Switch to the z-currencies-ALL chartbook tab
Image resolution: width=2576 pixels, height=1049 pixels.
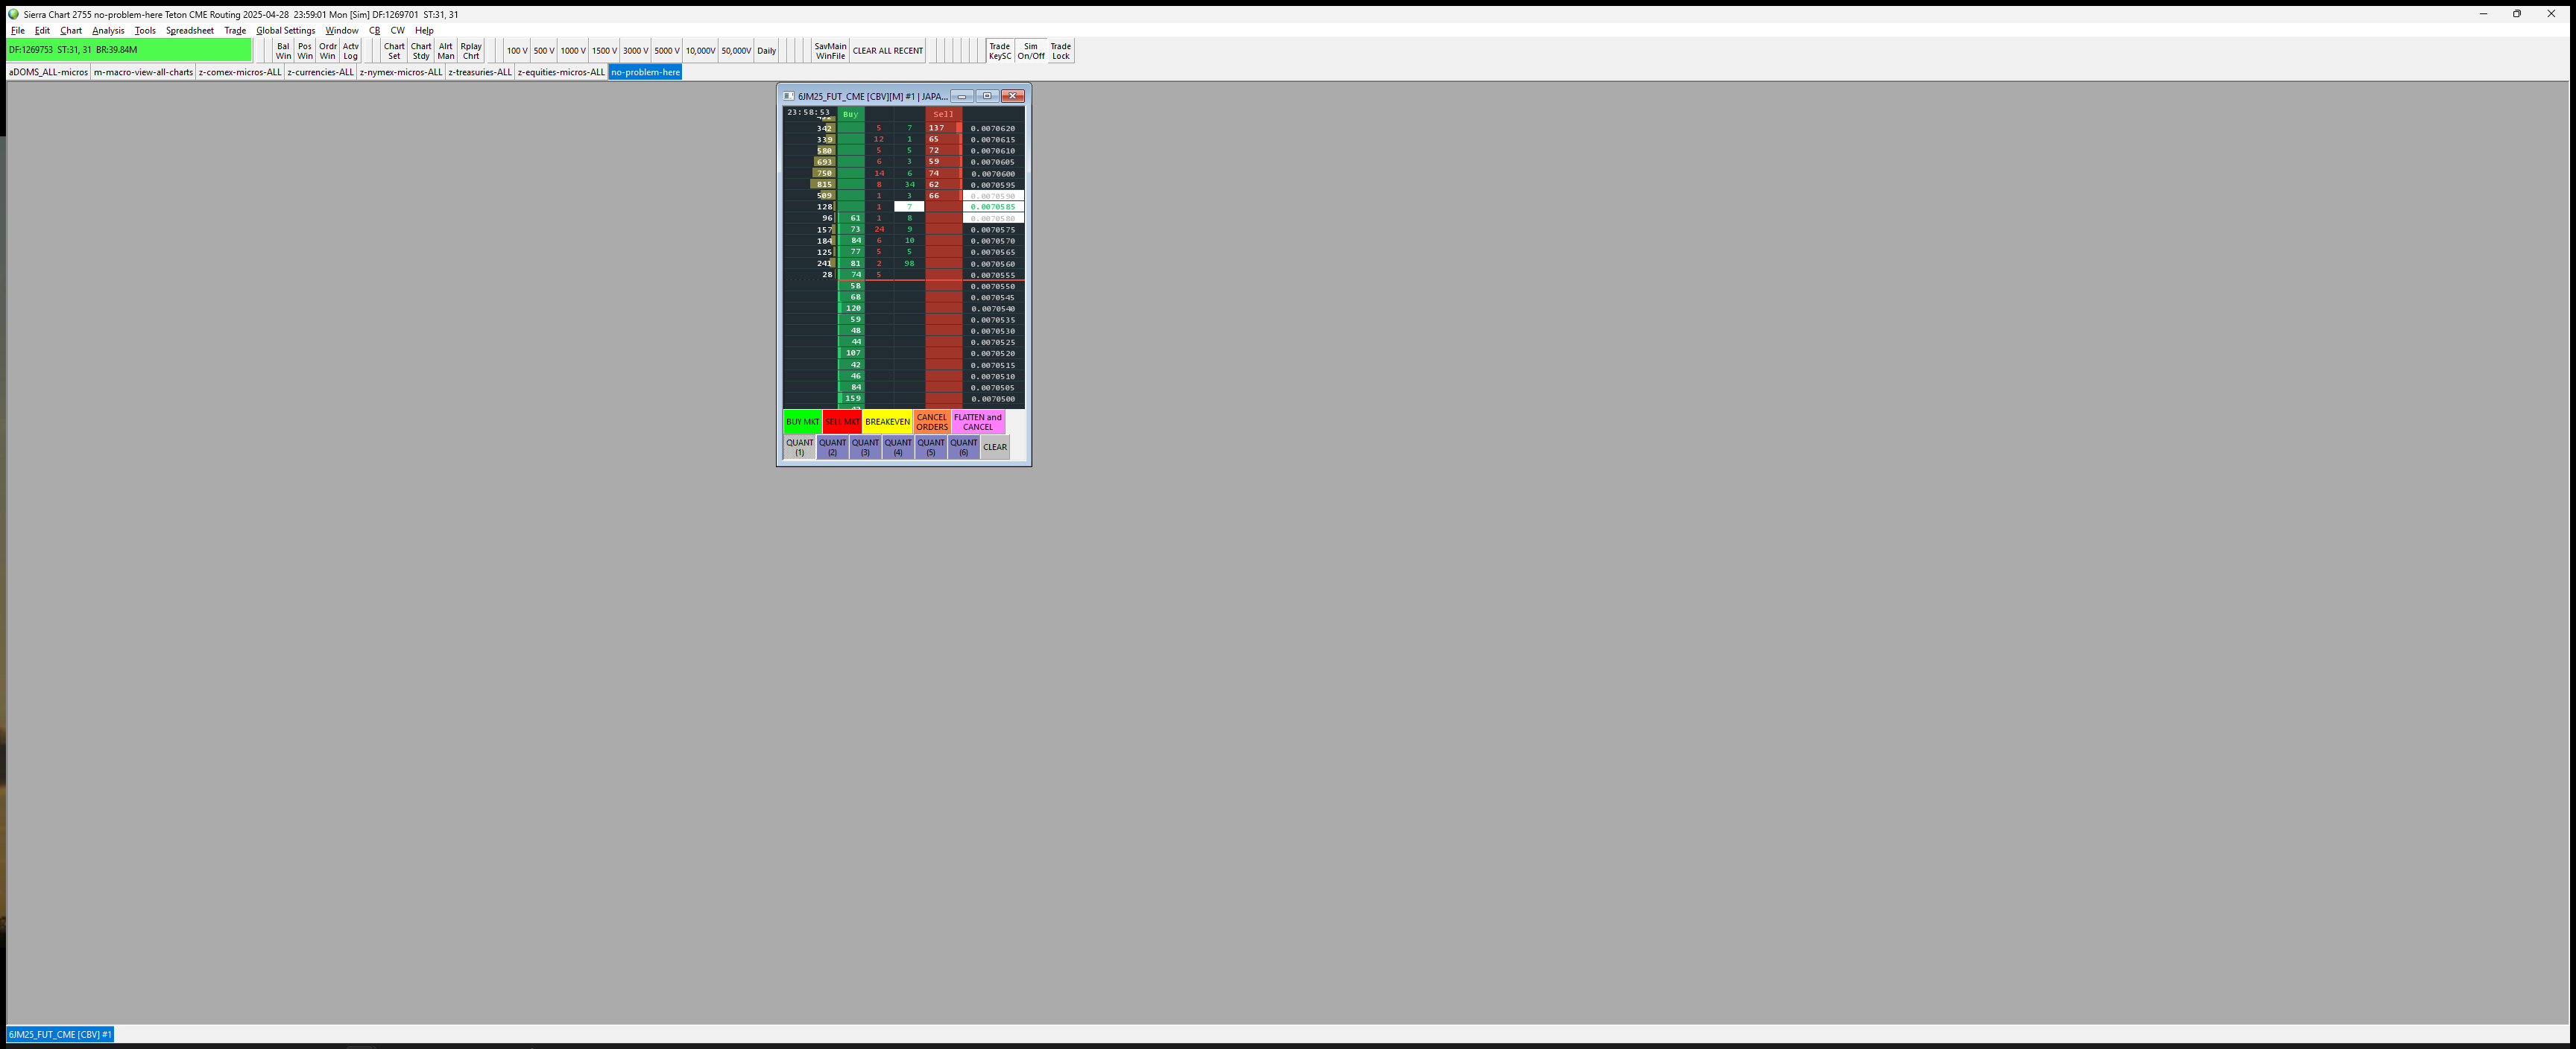click(320, 72)
